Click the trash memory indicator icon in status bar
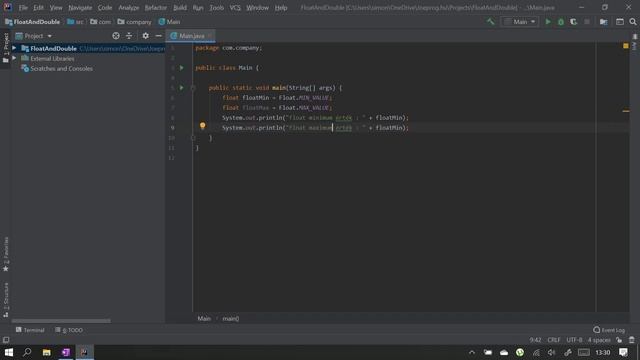Screen dimensions: 640x360 pos(631,340)
